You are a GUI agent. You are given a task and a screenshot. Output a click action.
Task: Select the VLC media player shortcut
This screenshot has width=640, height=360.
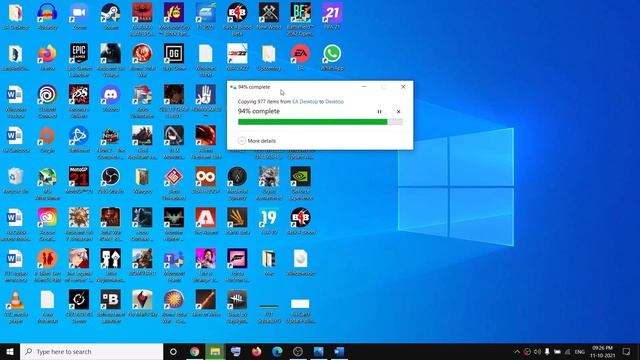click(16, 307)
